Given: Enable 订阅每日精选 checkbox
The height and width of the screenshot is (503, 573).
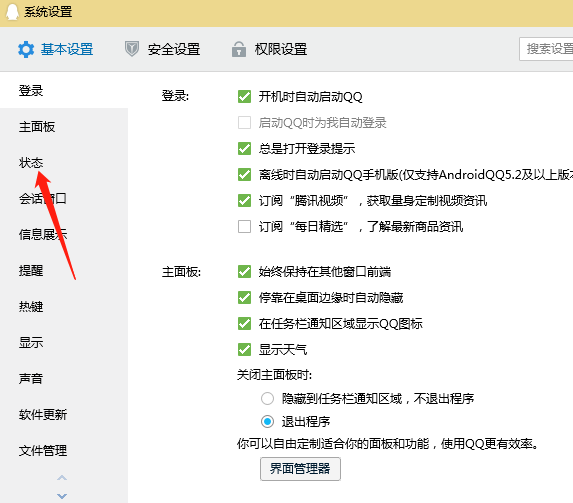Looking at the screenshot, I should 244,226.
